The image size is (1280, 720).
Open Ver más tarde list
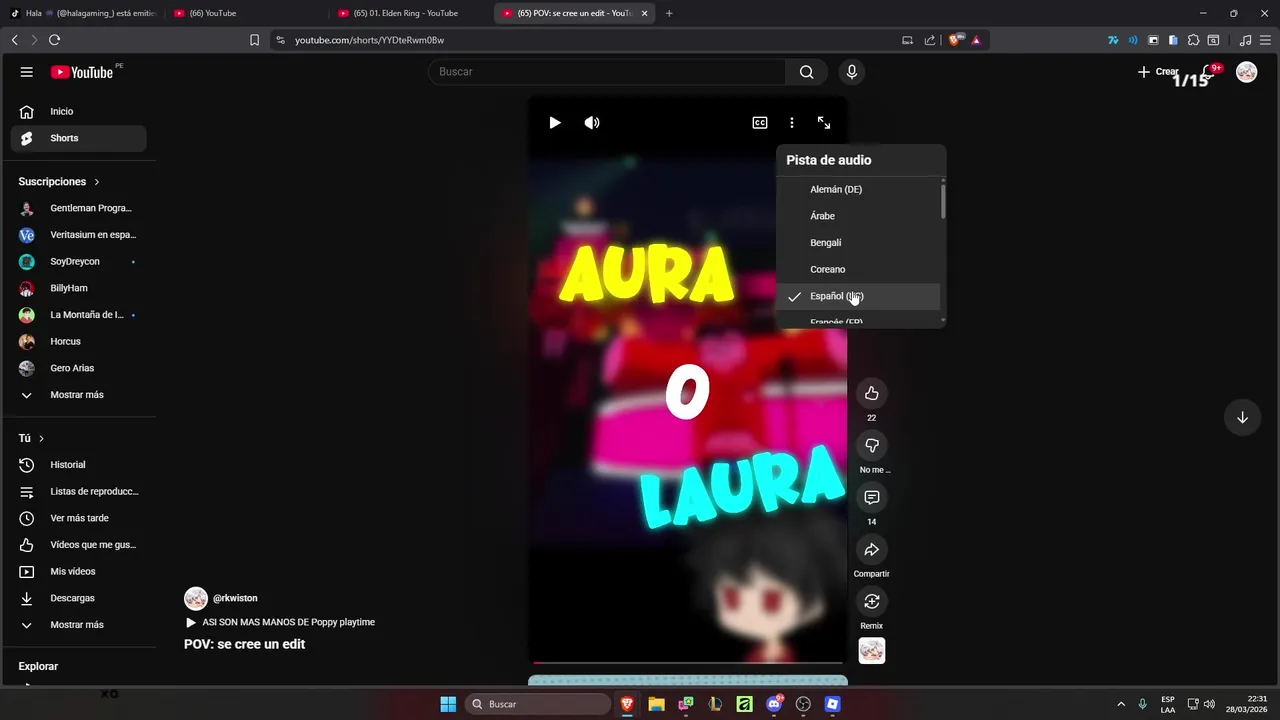point(79,518)
